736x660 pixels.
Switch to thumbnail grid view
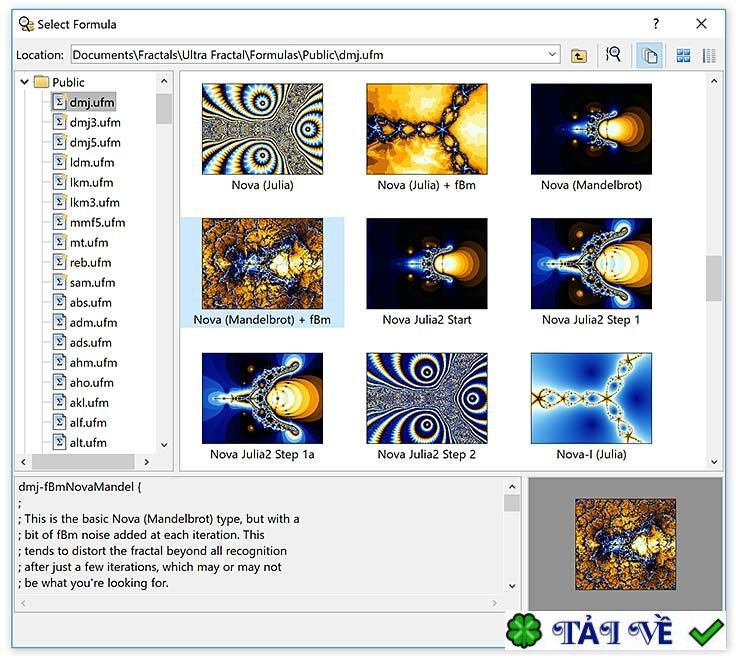[684, 56]
